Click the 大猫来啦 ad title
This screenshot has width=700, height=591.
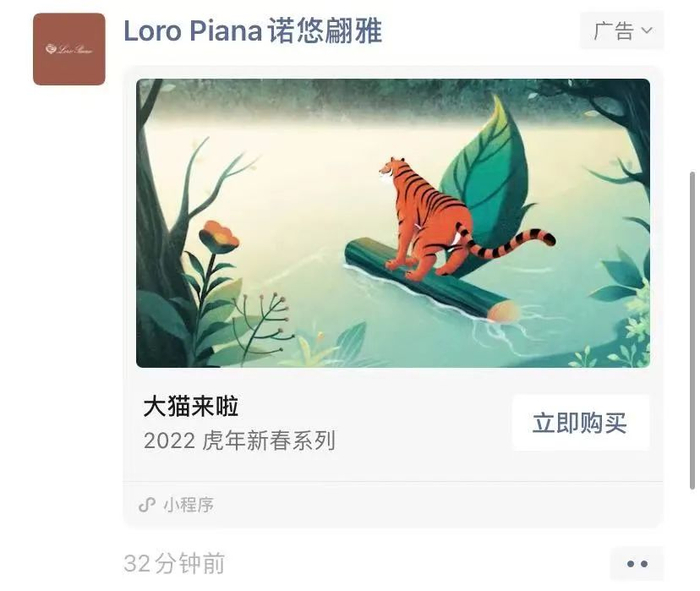coord(191,406)
